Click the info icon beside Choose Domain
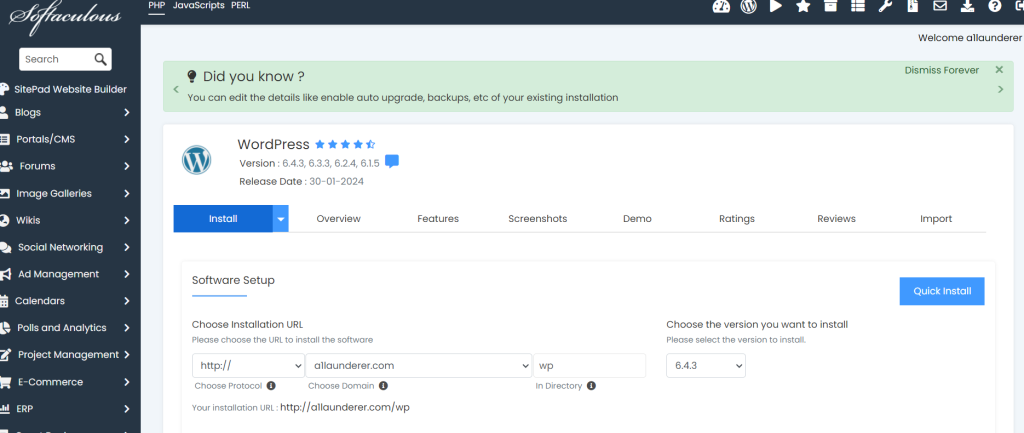The width and height of the screenshot is (1024, 433). pyautogui.click(x=383, y=386)
